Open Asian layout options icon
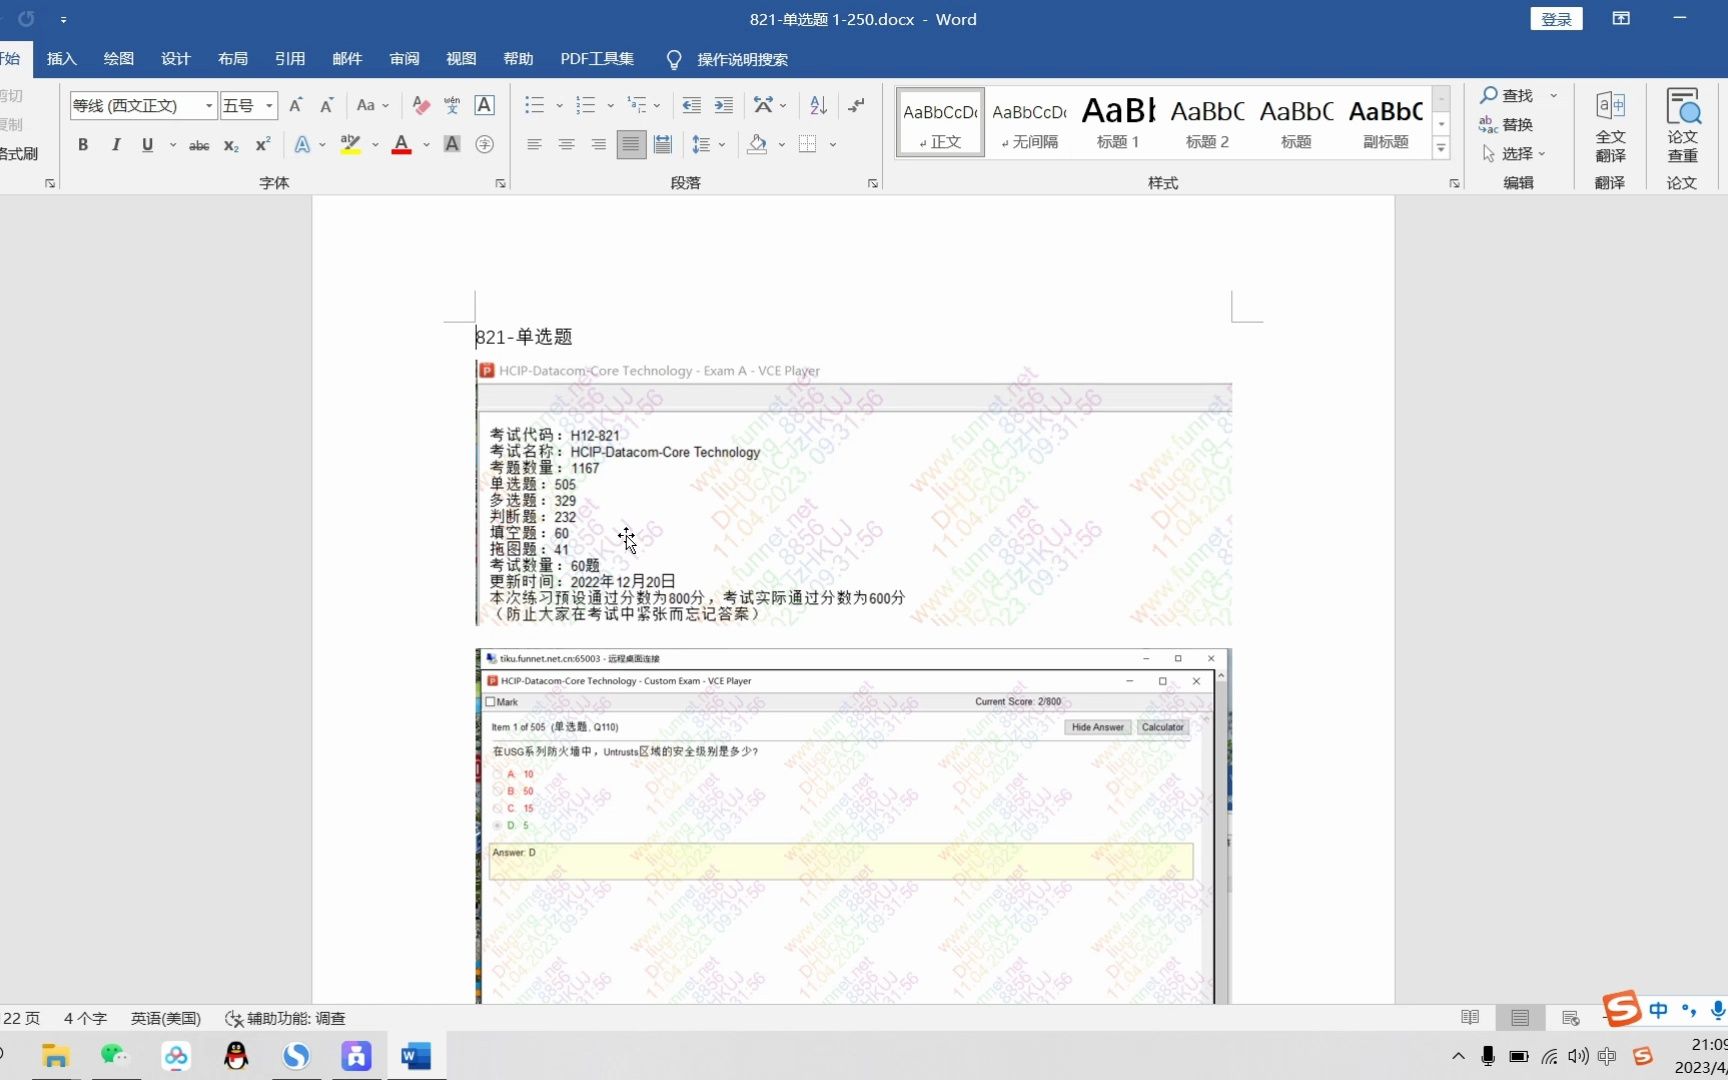The width and height of the screenshot is (1728, 1080). pos(764,105)
